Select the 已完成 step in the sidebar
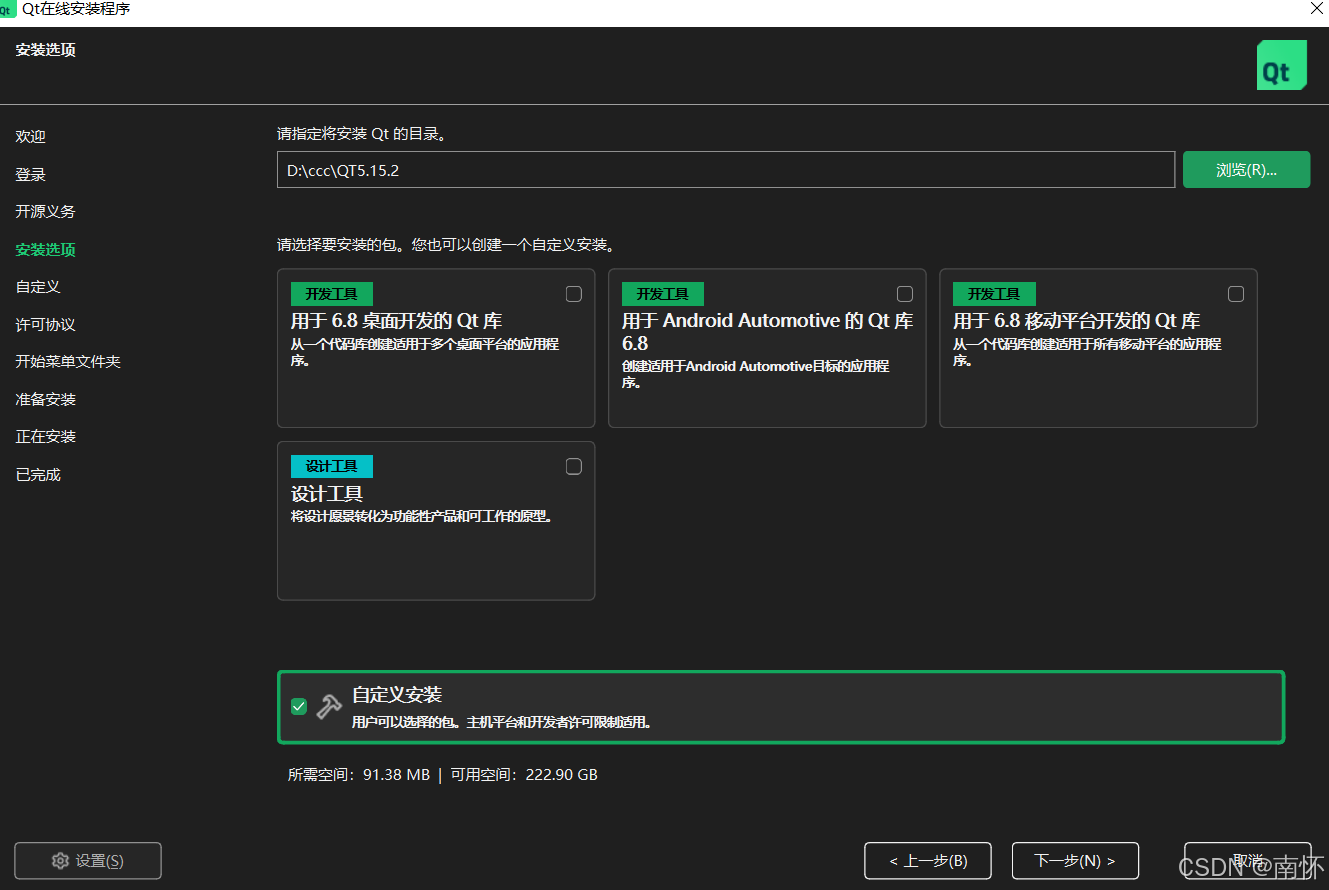This screenshot has width=1329, height=890. coord(38,475)
